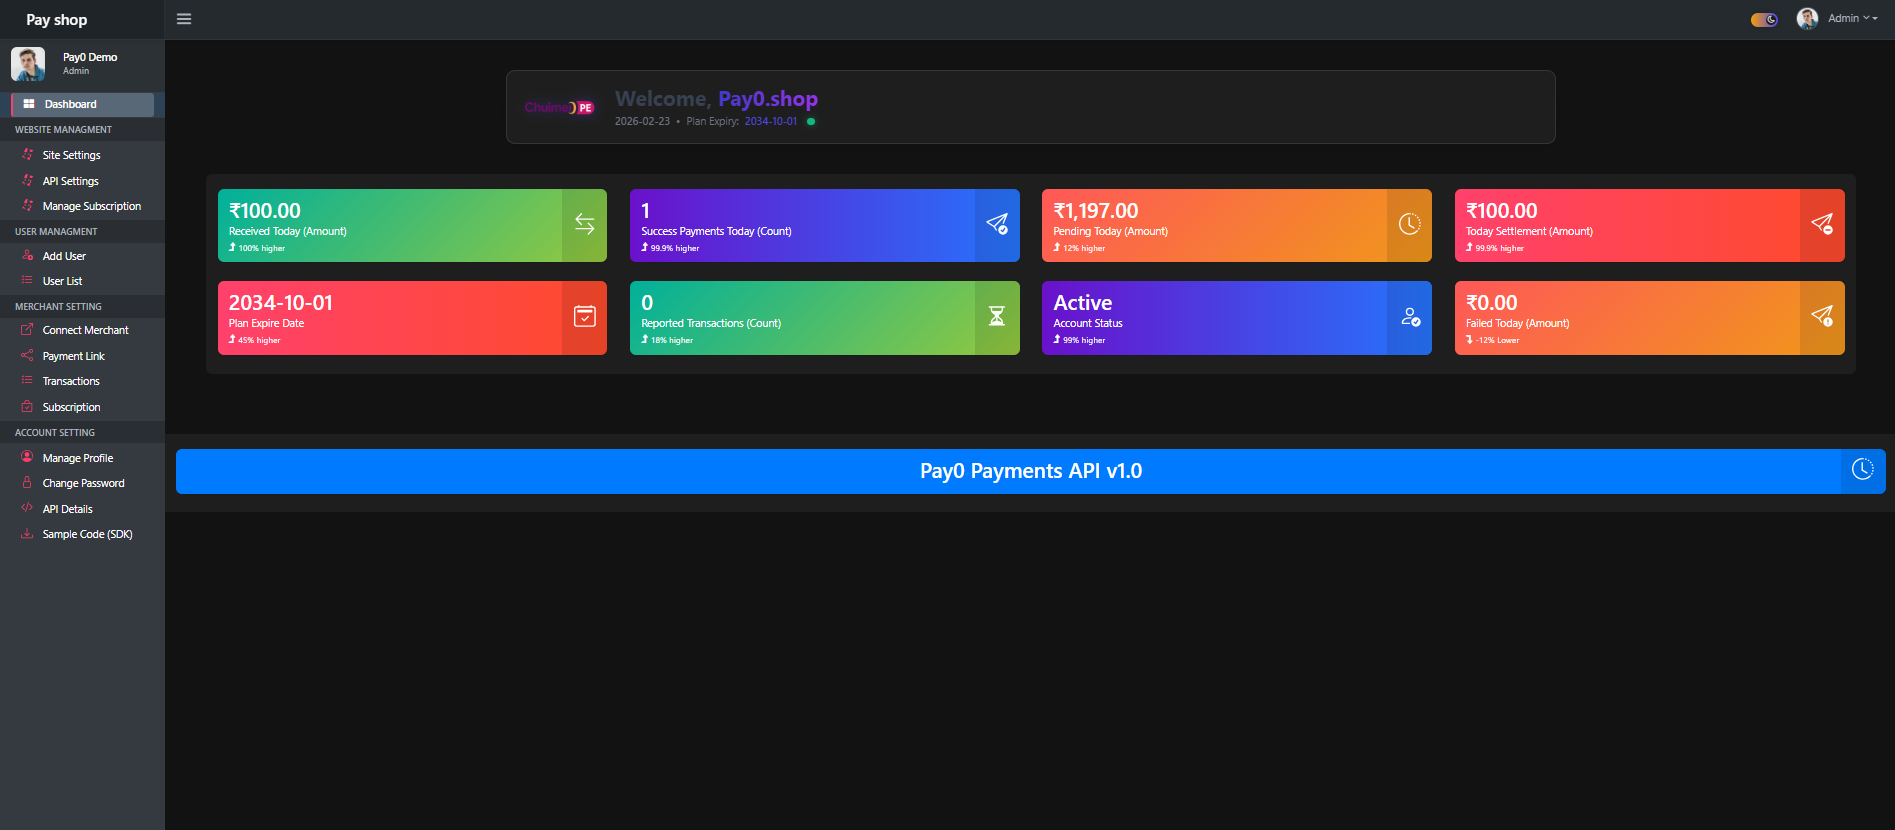Open Sample Code (SDK) in the sidebar
The height and width of the screenshot is (830, 1895).
[x=87, y=534]
